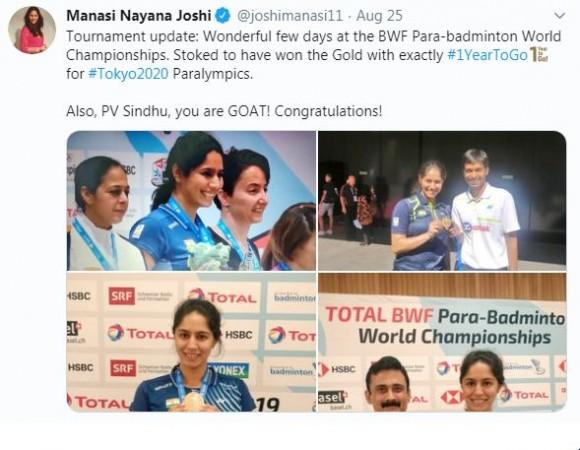580x450 pixels.
Task: Click the PV Sindhu congratulations line
Action: [x=224, y=111]
